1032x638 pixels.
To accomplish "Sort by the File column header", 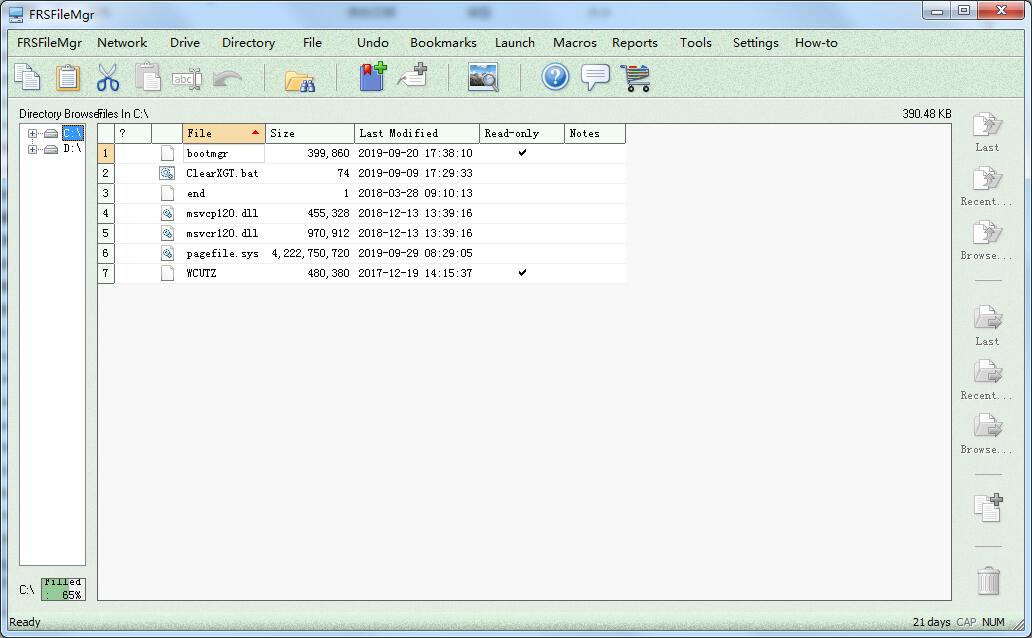I will pyautogui.click(x=224, y=133).
